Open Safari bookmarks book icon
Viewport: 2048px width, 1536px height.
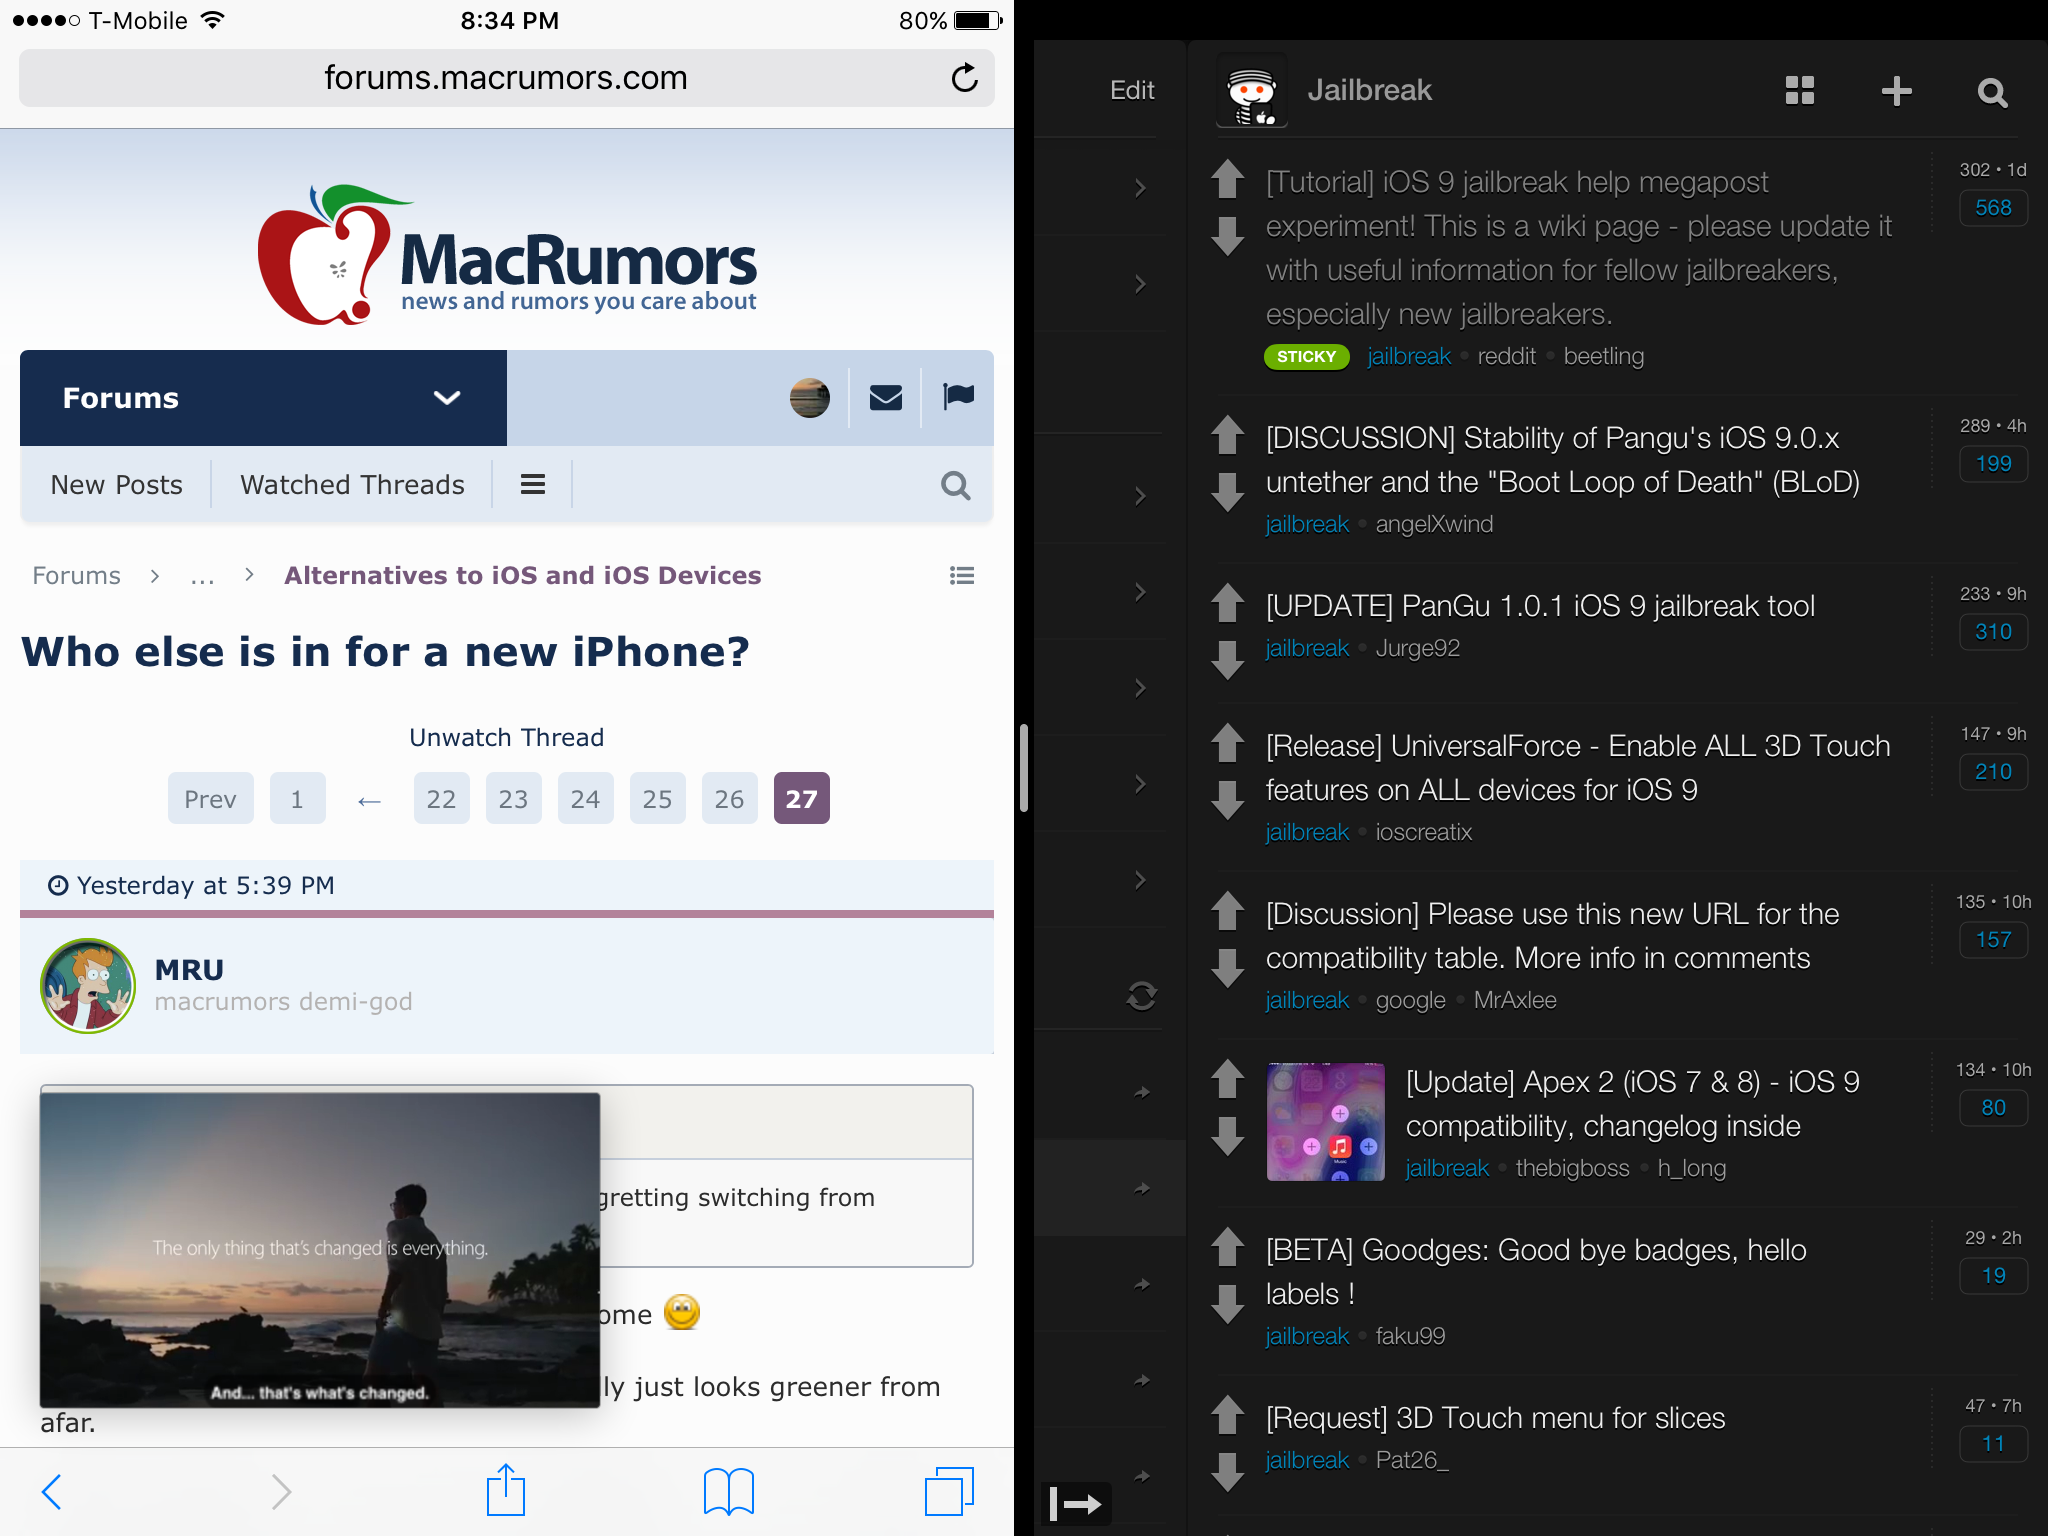click(x=728, y=1491)
